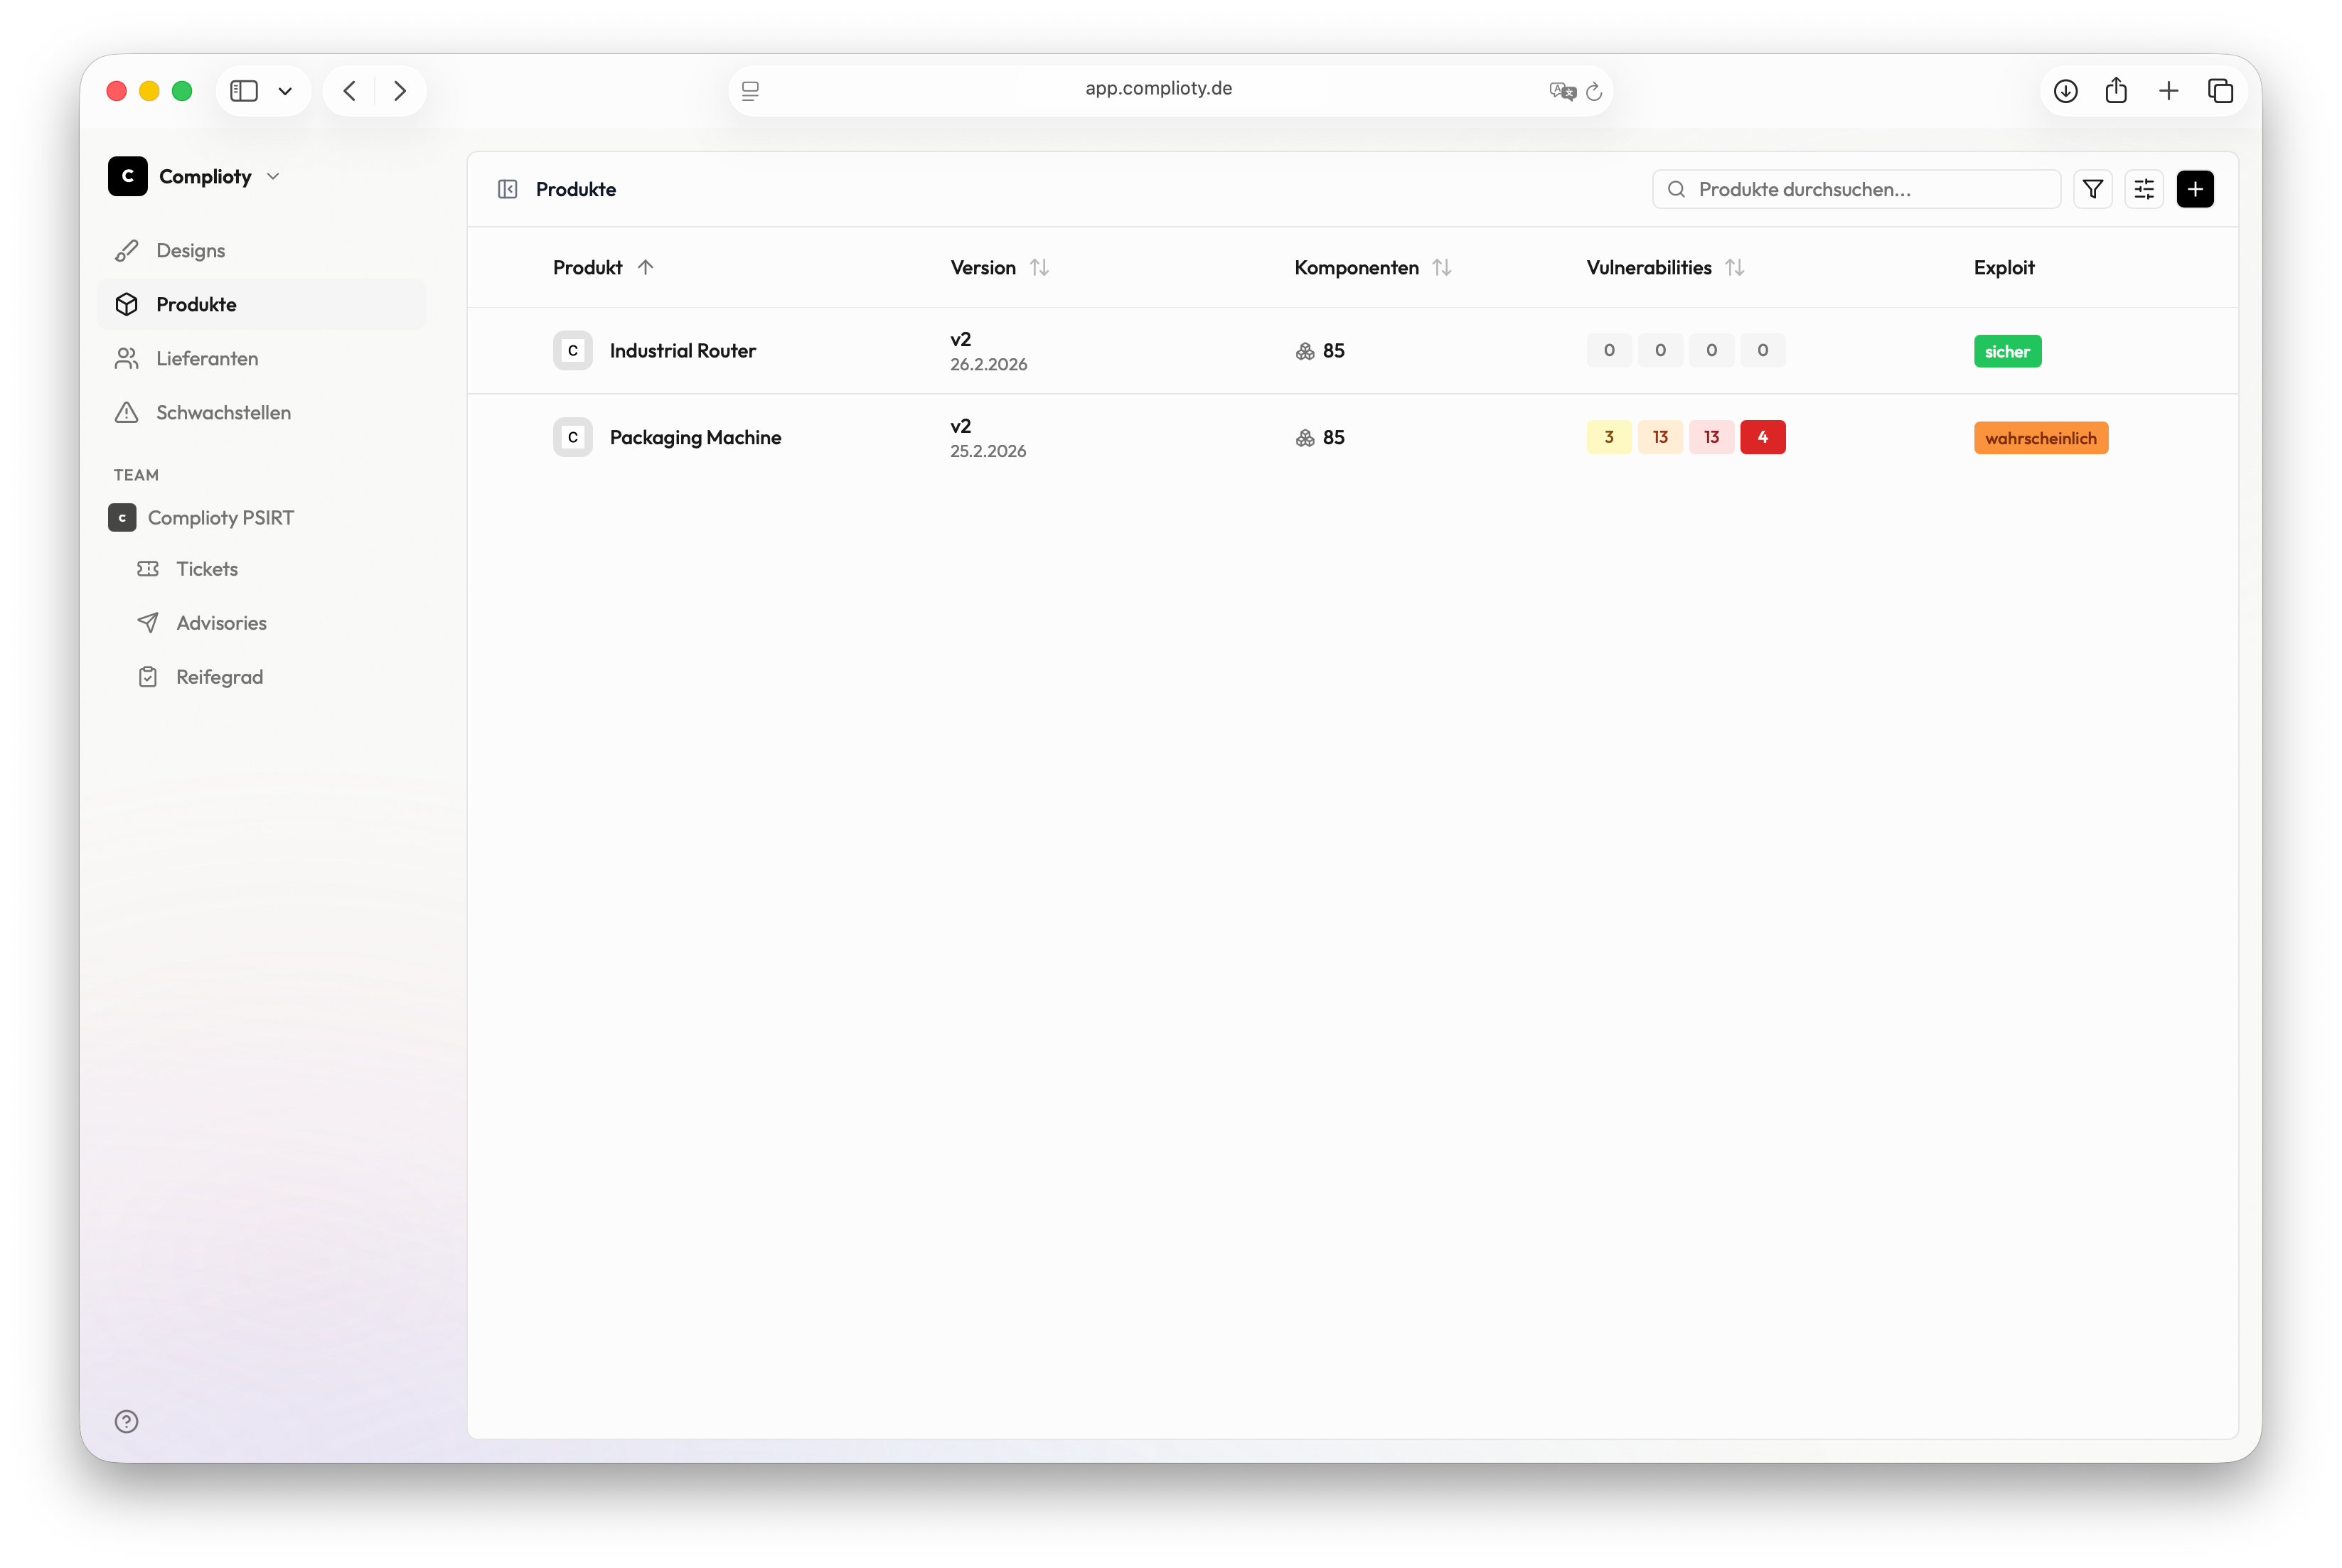Click the black plus add-product button
The height and width of the screenshot is (1568, 2342).
point(2194,189)
